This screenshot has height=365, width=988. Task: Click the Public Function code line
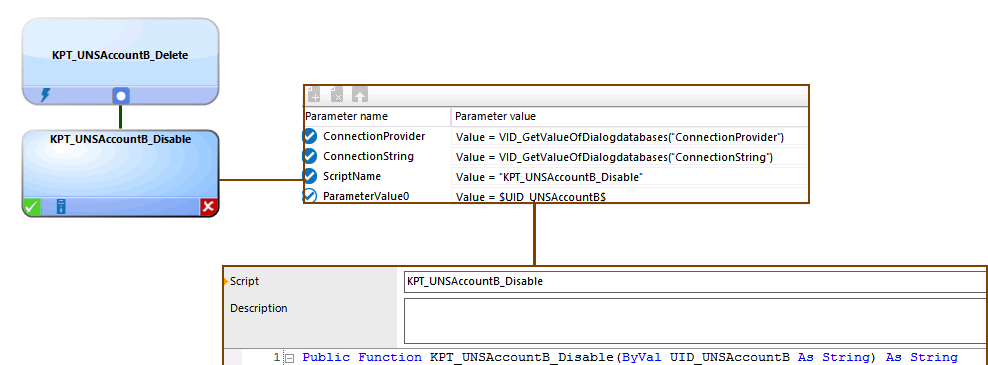pyautogui.click(x=630, y=357)
